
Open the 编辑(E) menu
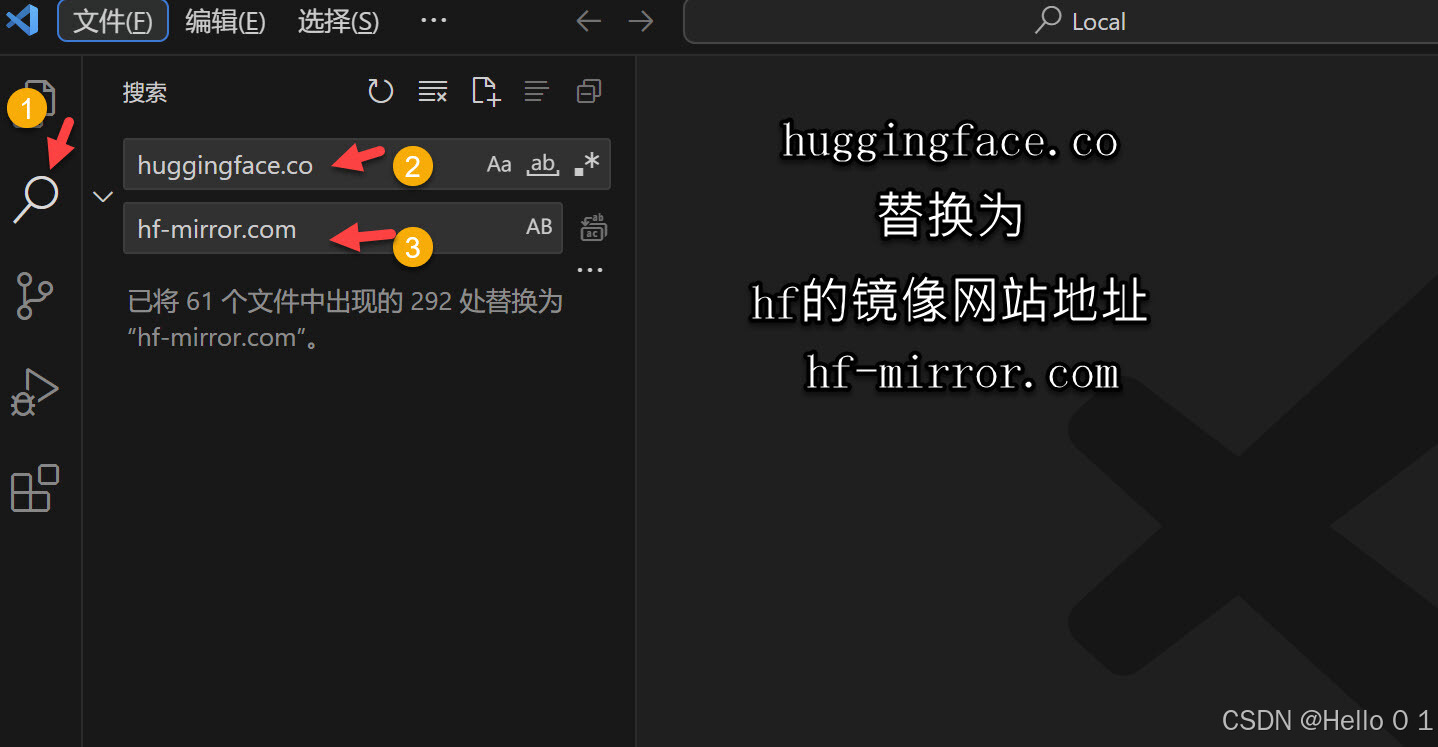coord(225,21)
